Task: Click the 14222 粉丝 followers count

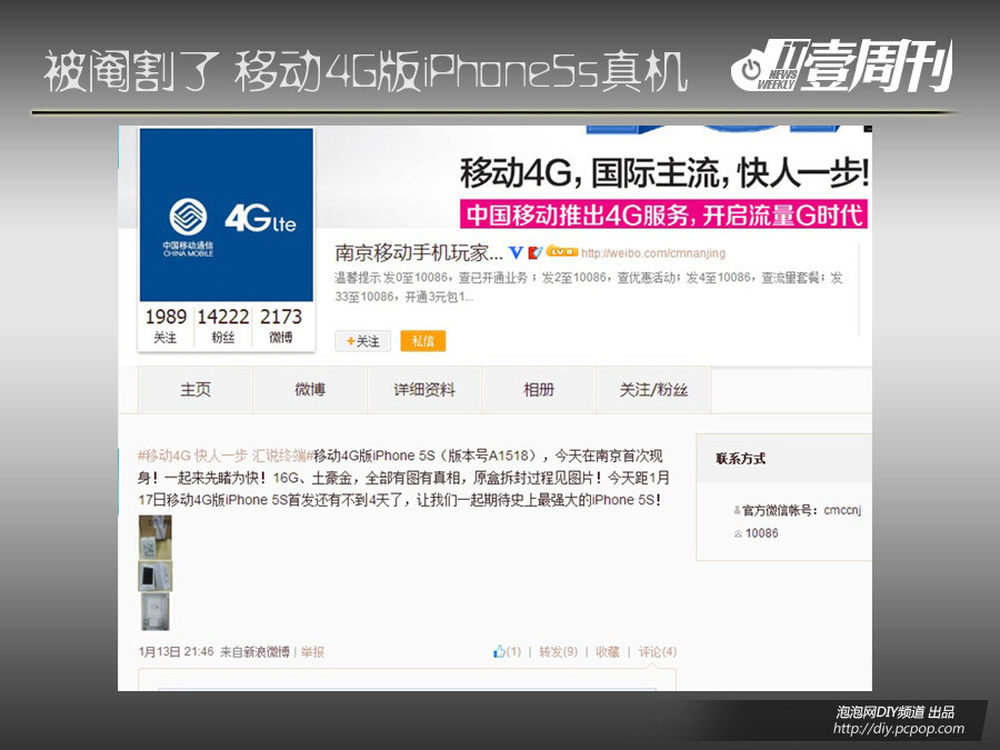Action: pyautogui.click(x=223, y=326)
